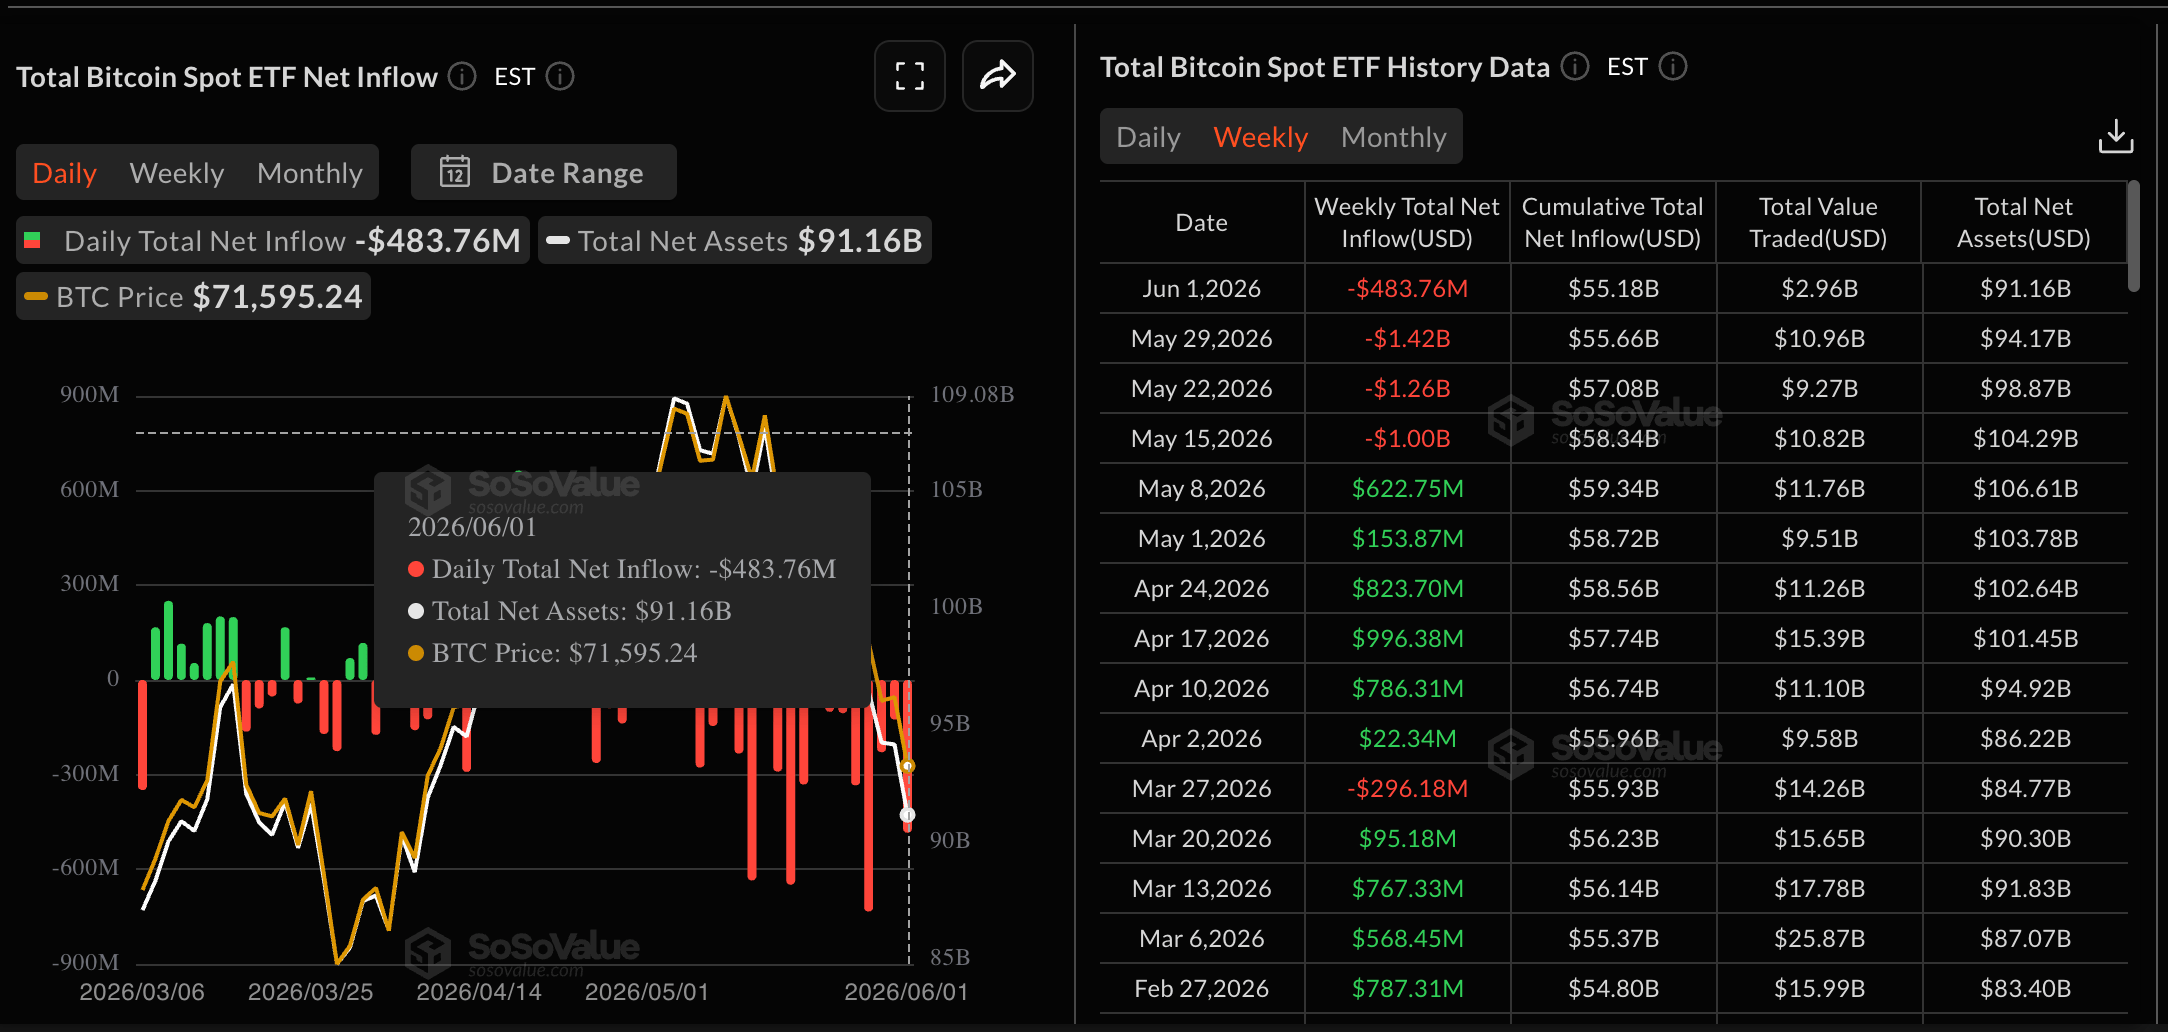The height and width of the screenshot is (1032, 2168).
Task: Select the Apr 2,2026 row date
Action: tap(1202, 739)
